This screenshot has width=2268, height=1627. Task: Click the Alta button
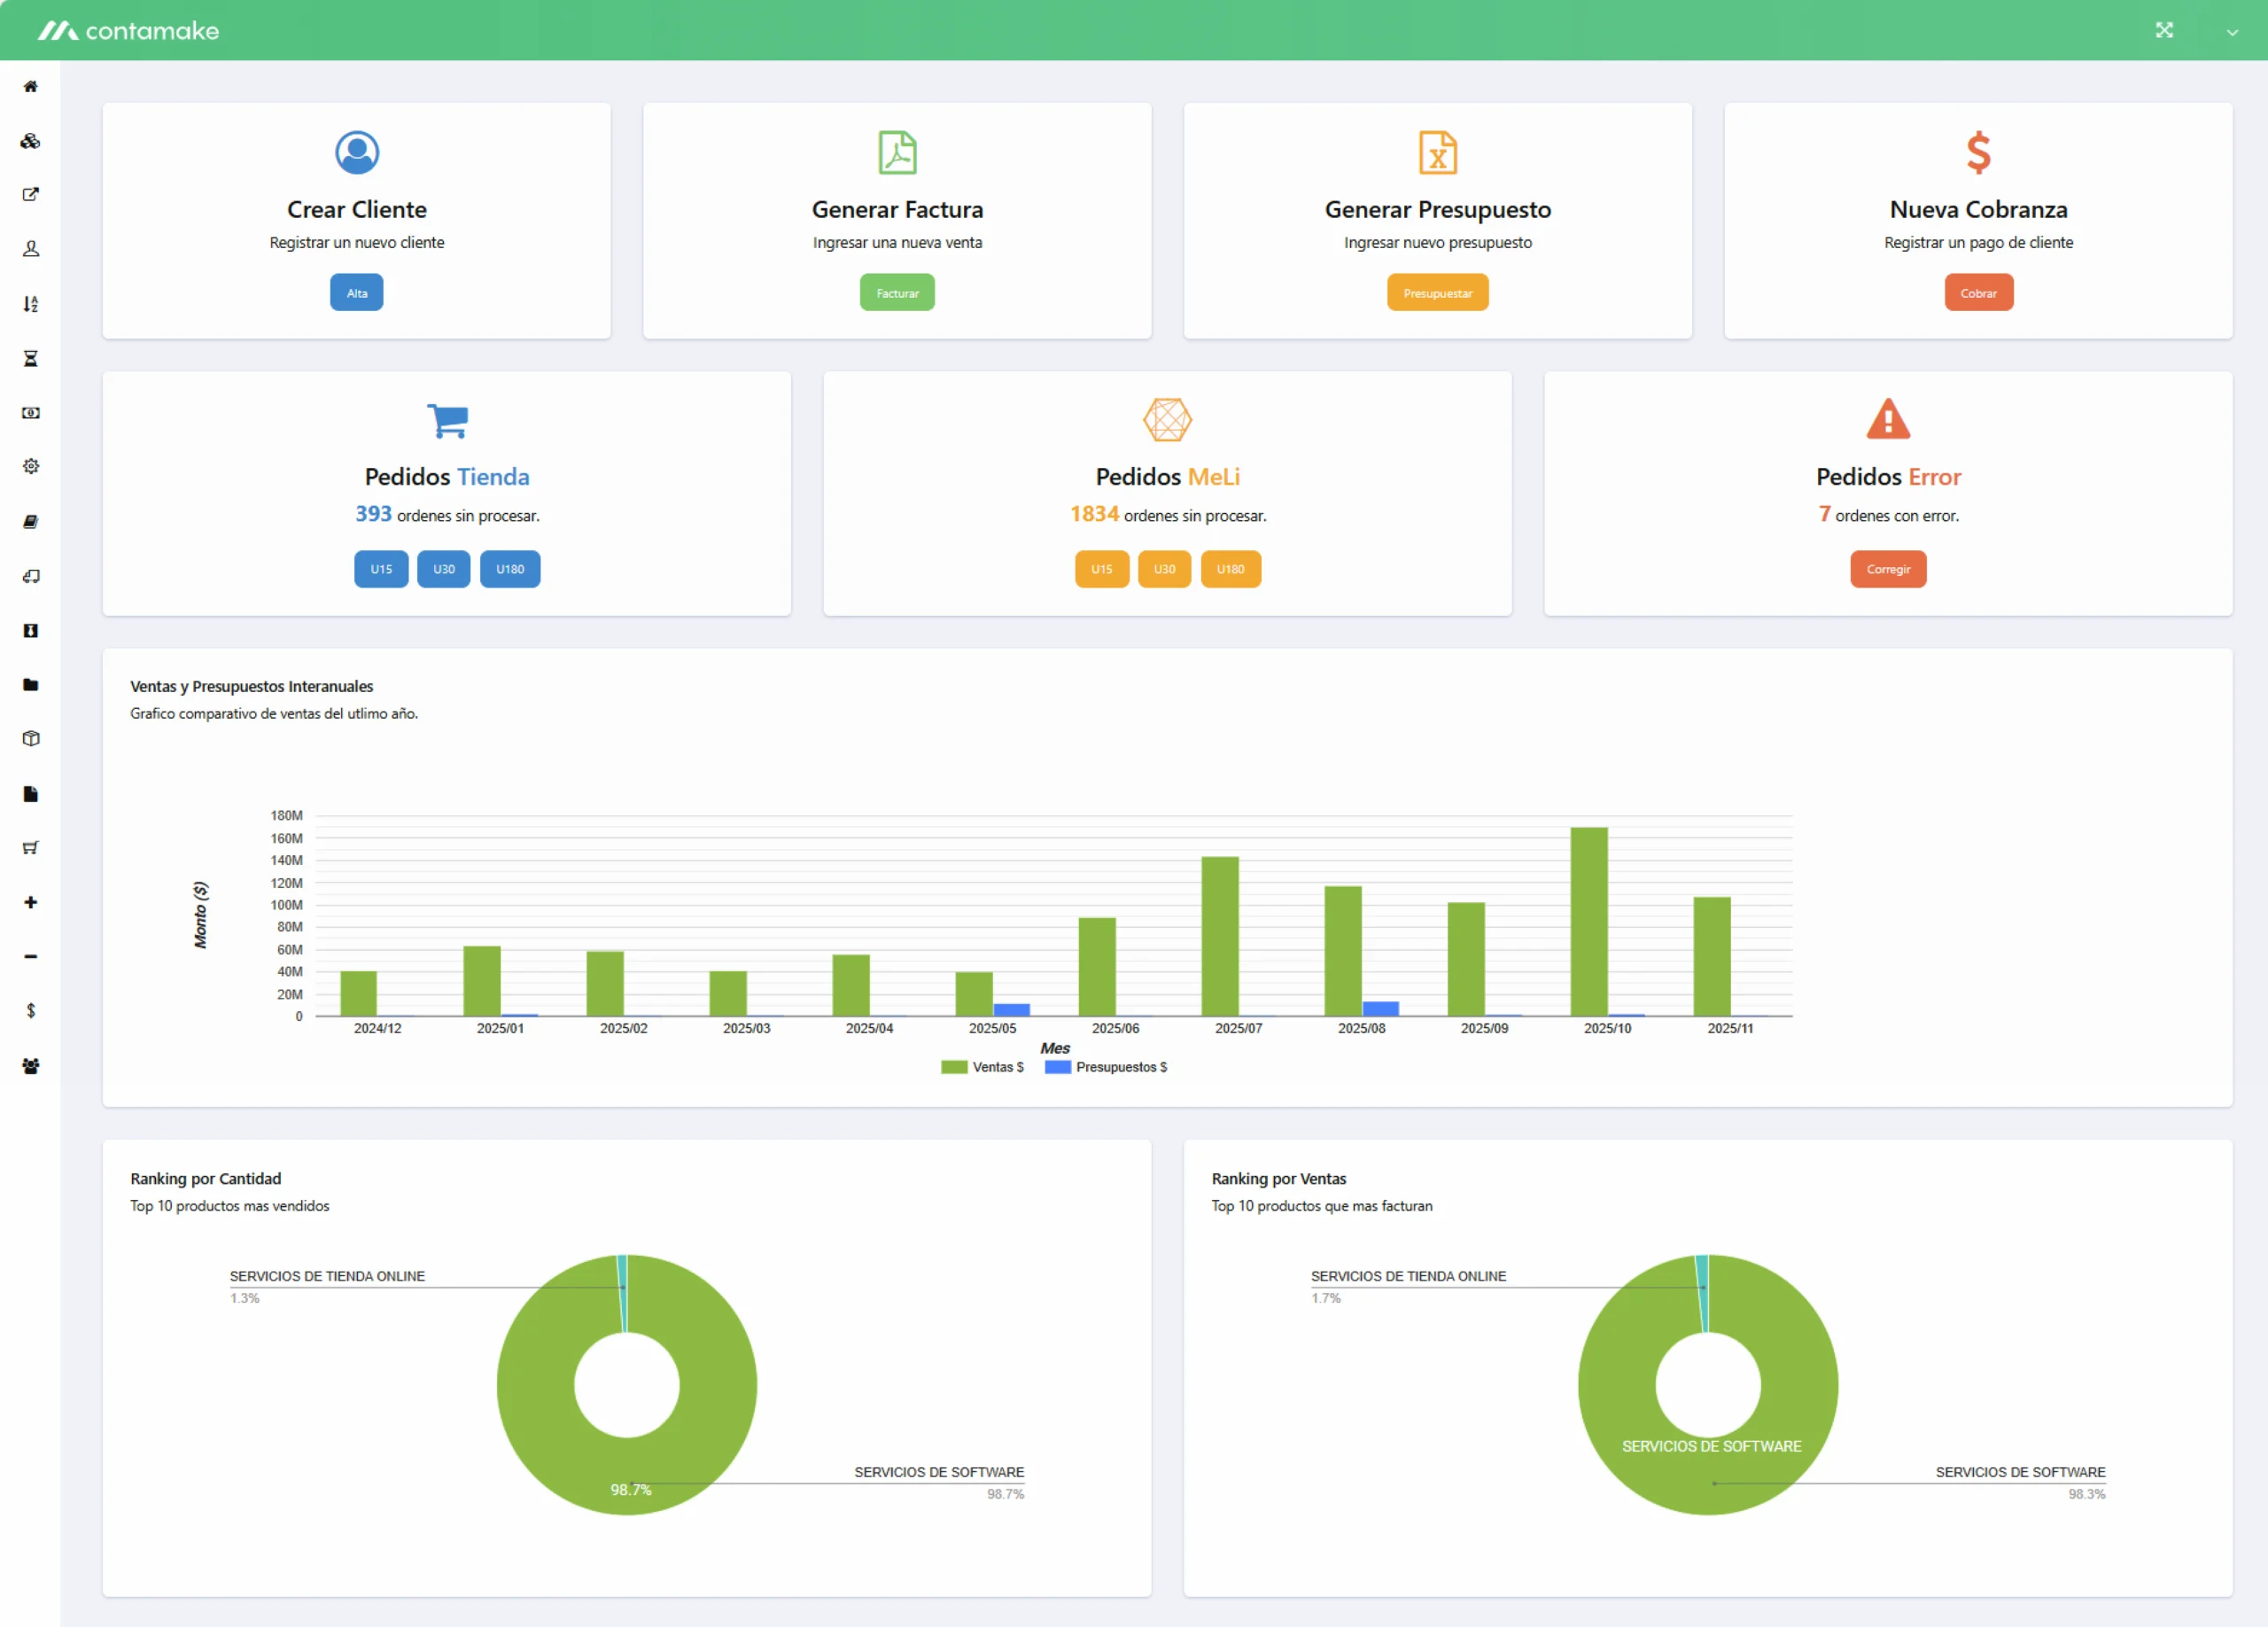[x=357, y=293]
